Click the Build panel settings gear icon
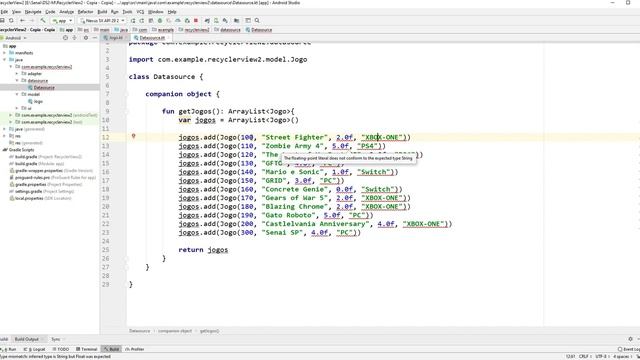 click(631, 339)
